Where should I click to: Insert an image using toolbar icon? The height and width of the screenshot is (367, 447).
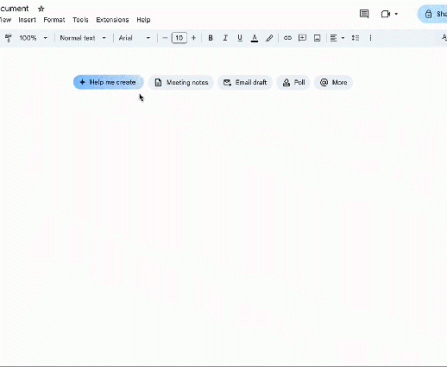[x=317, y=38]
